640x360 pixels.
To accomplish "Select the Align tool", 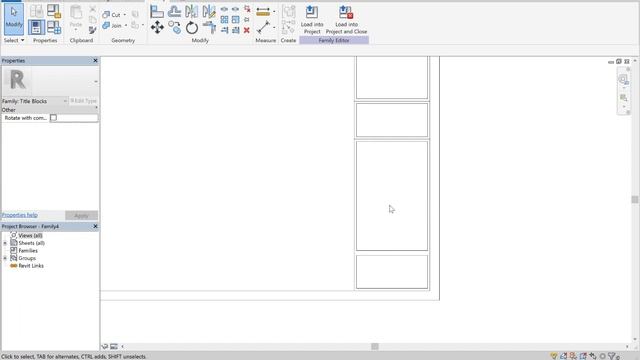I will click(157, 11).
